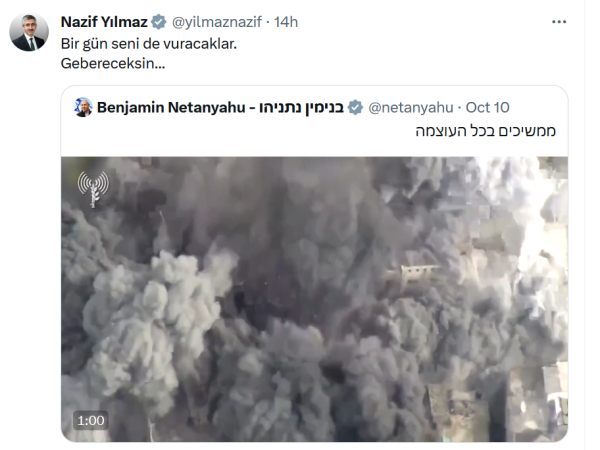Click the tweet text 'Bir gün seni de vuracaklar.'
Viewport: 600px width, 450px height.
149,44
